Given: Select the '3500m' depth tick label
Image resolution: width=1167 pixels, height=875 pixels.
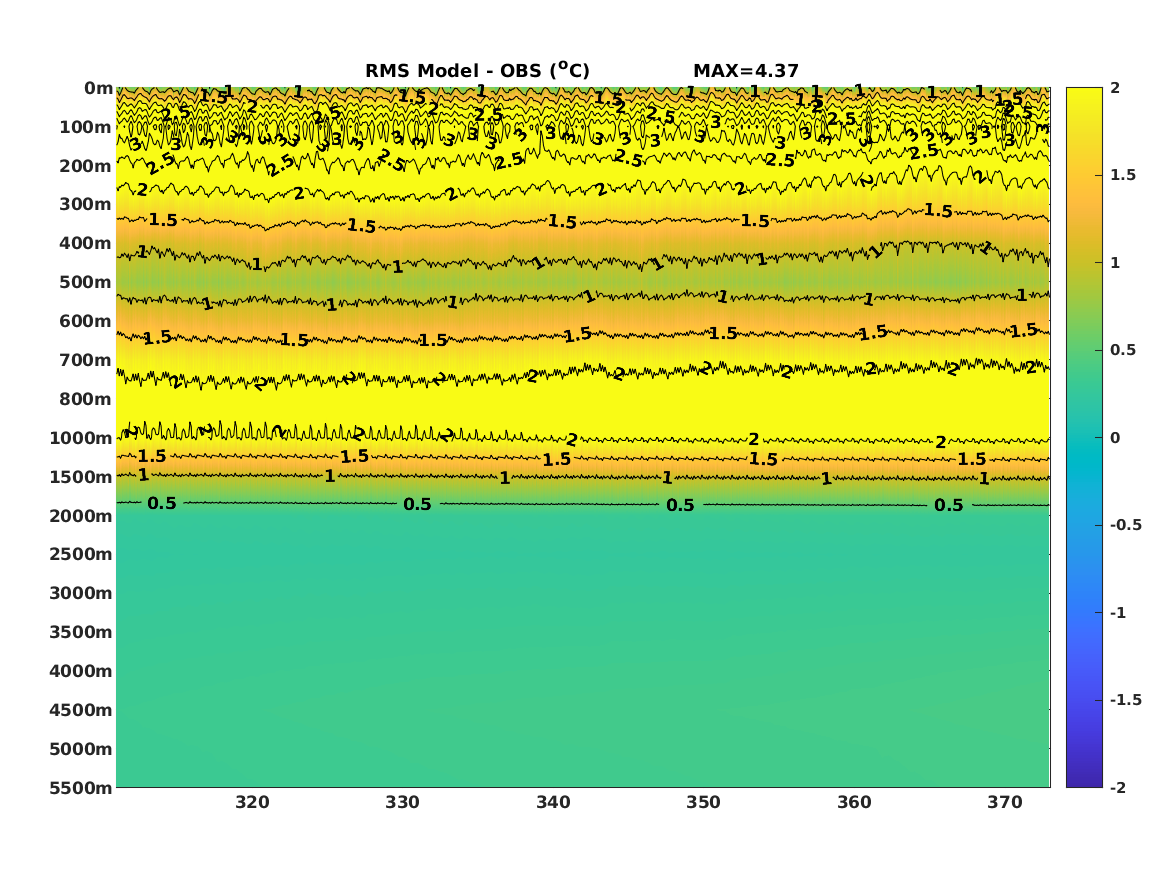Looking at the screenshot, I should pos(81,632).
